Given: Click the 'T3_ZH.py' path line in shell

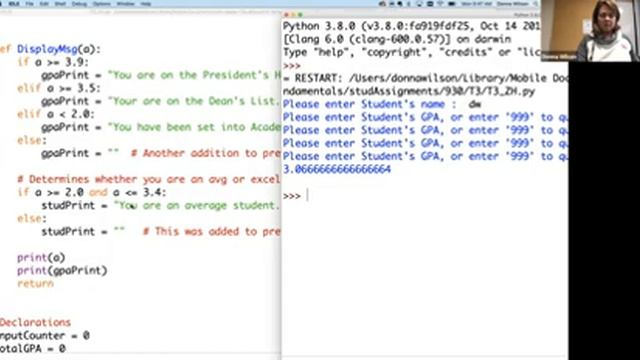Looking at the screenshot, I should tap(409, 91).
